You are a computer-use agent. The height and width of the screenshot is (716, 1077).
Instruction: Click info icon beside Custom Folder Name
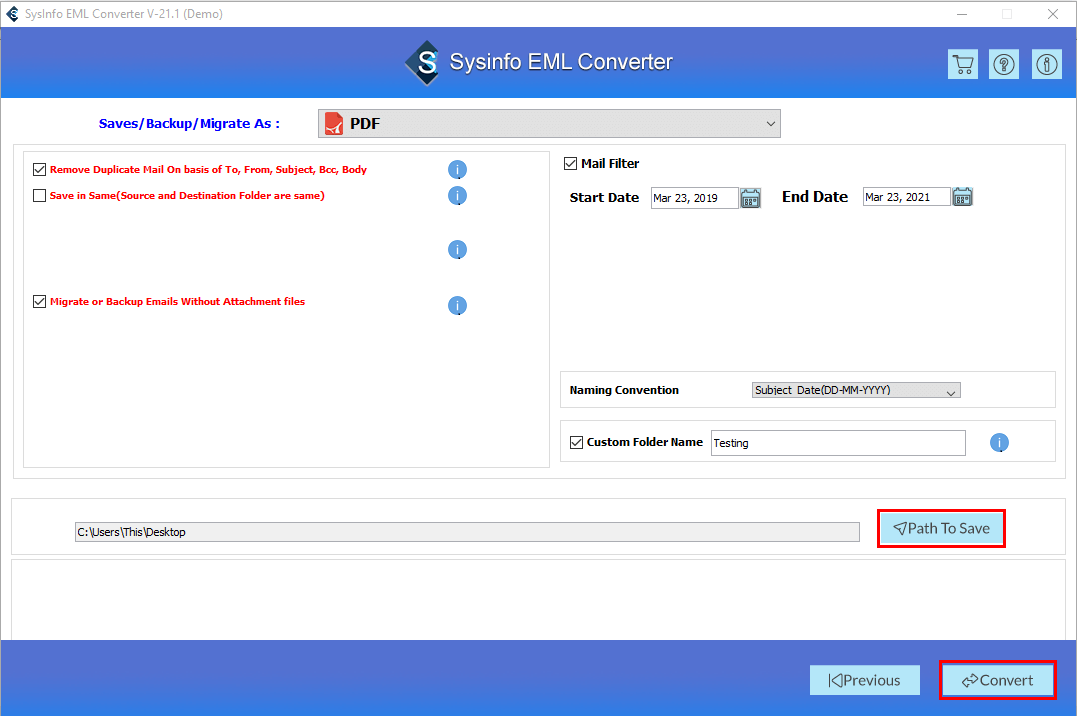pyautogui.click(x=999, y=443)
